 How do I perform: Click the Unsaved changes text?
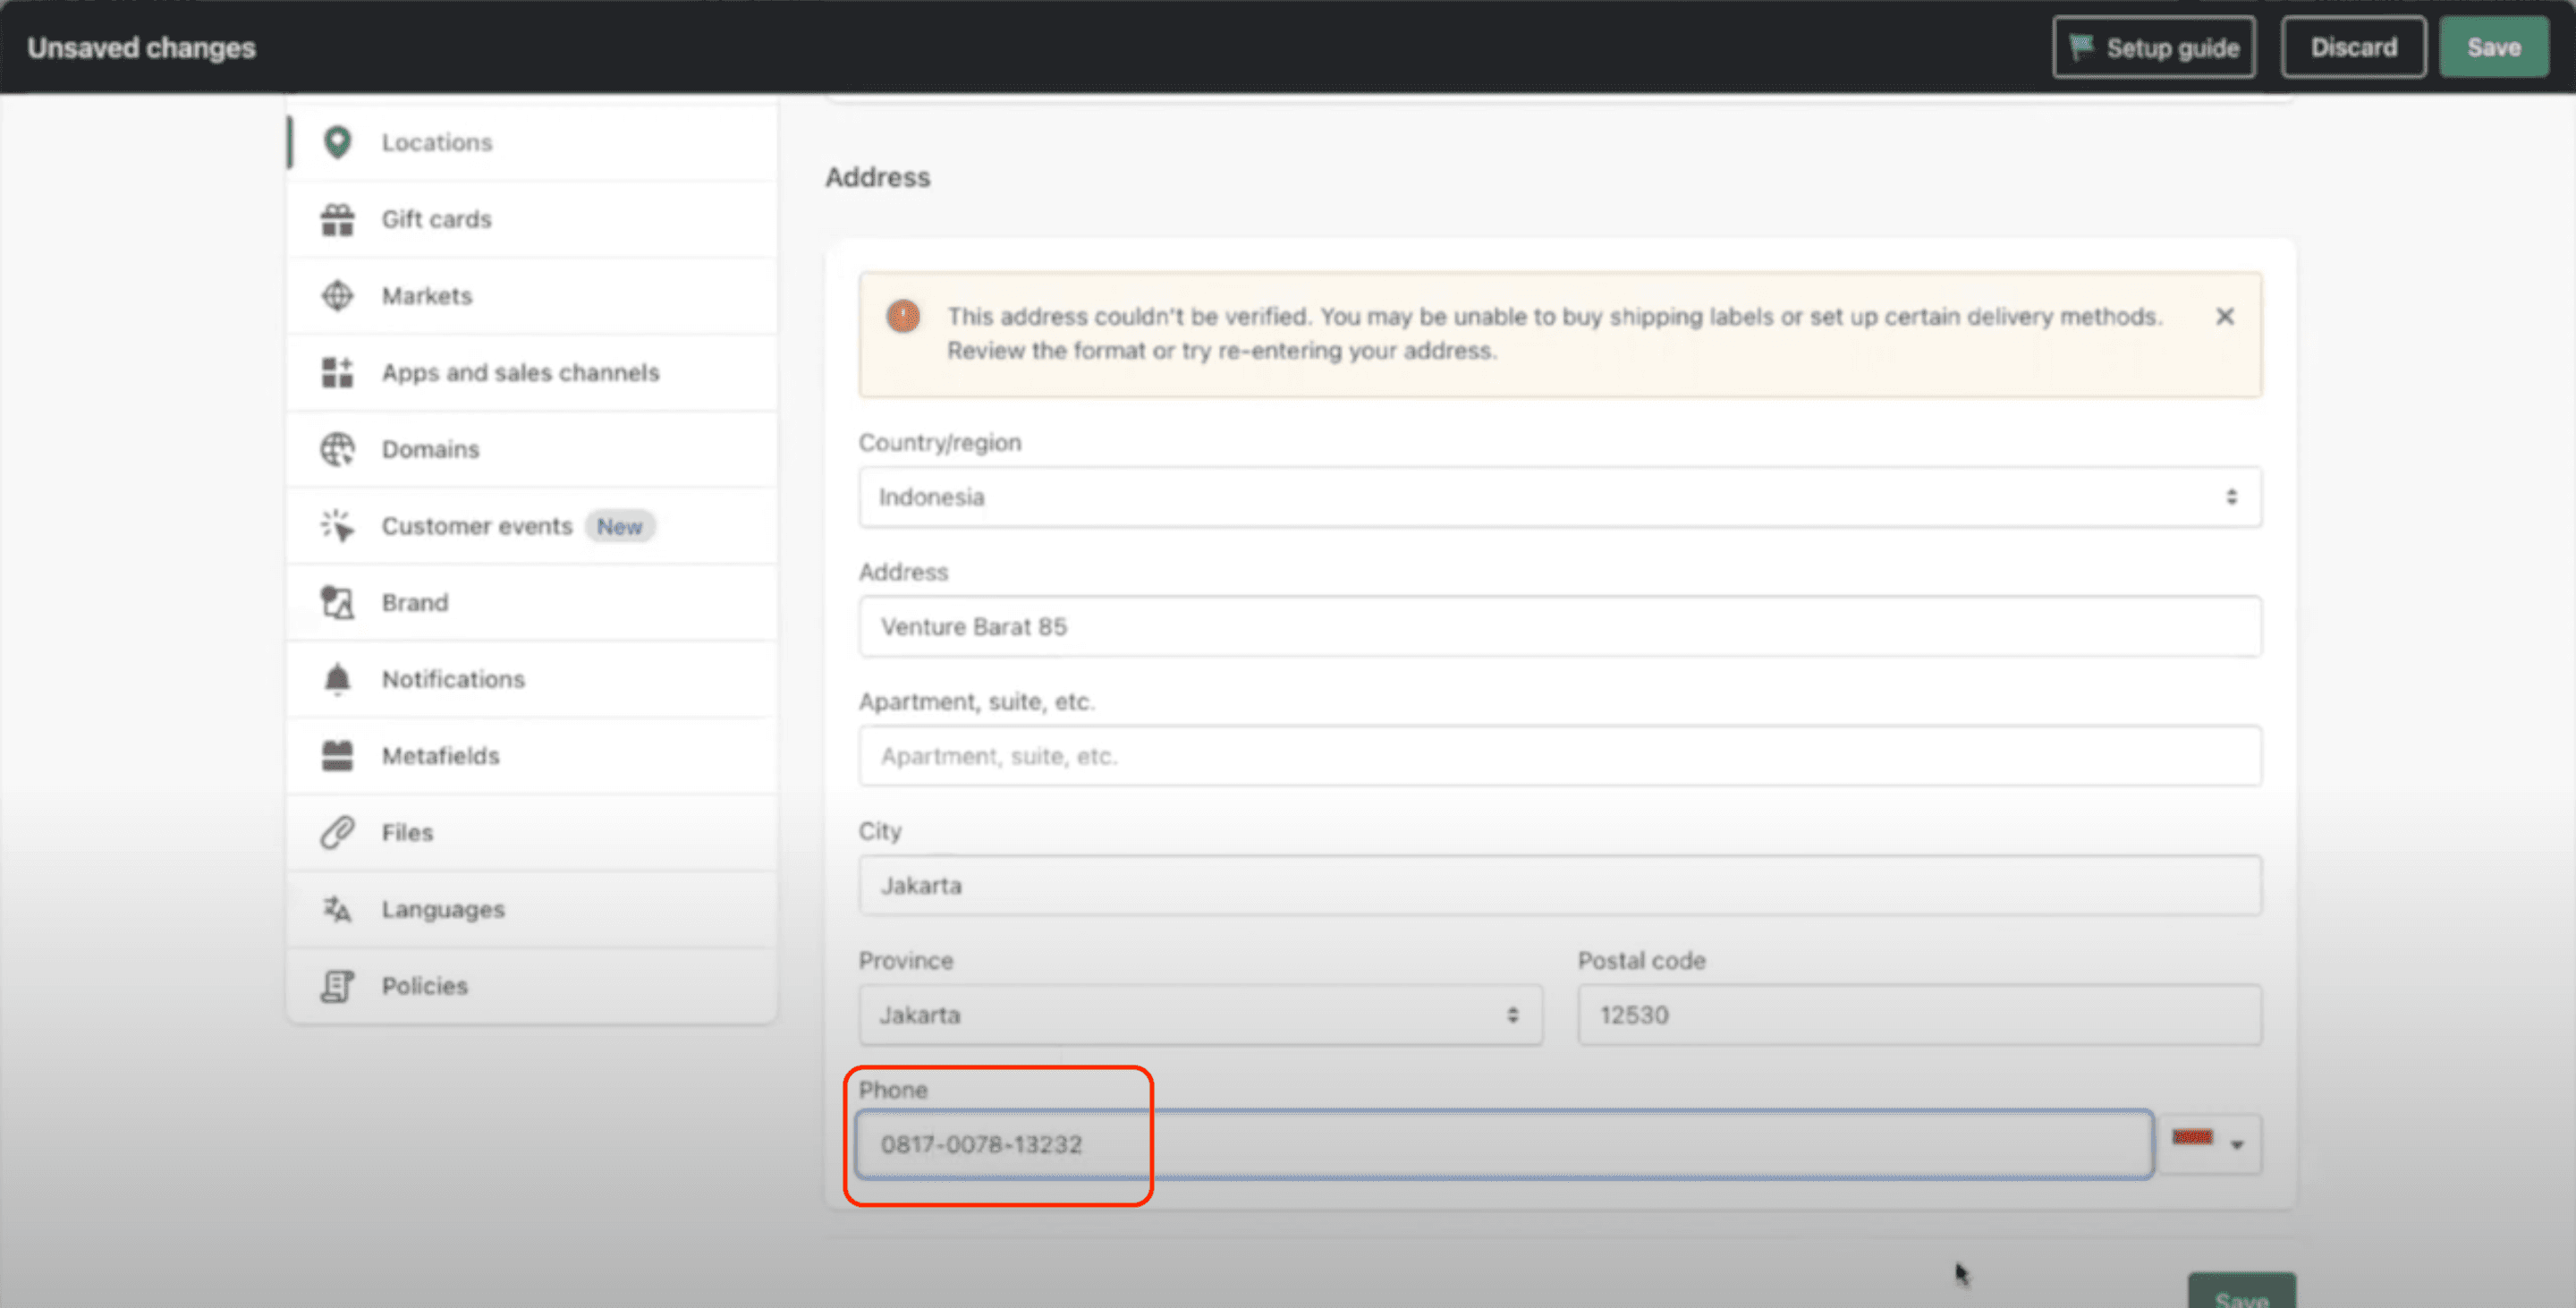pos(141,47)
